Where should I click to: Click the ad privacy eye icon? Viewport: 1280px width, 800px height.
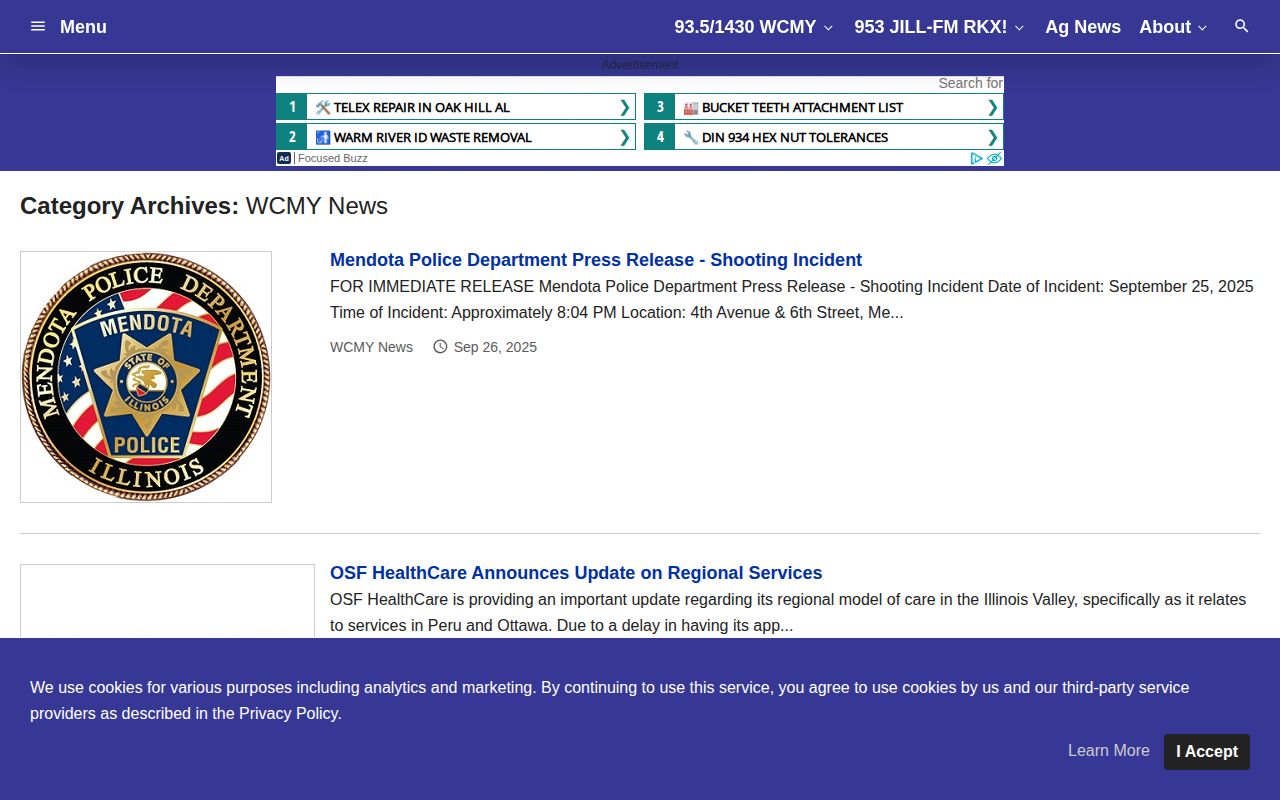[x=994, y=158]
